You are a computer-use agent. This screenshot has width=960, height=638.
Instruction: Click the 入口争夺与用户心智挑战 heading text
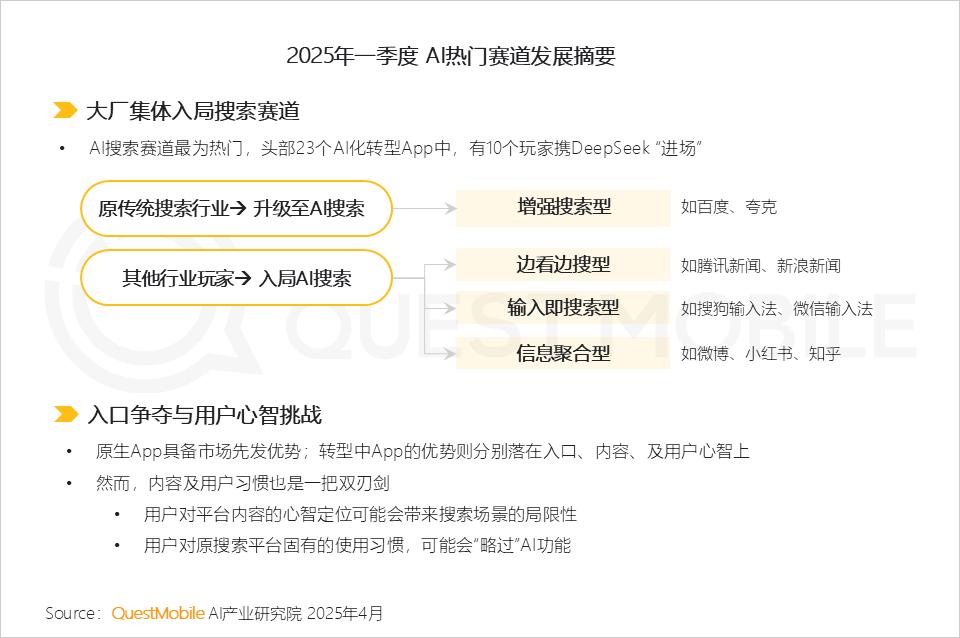coord(204,414)
